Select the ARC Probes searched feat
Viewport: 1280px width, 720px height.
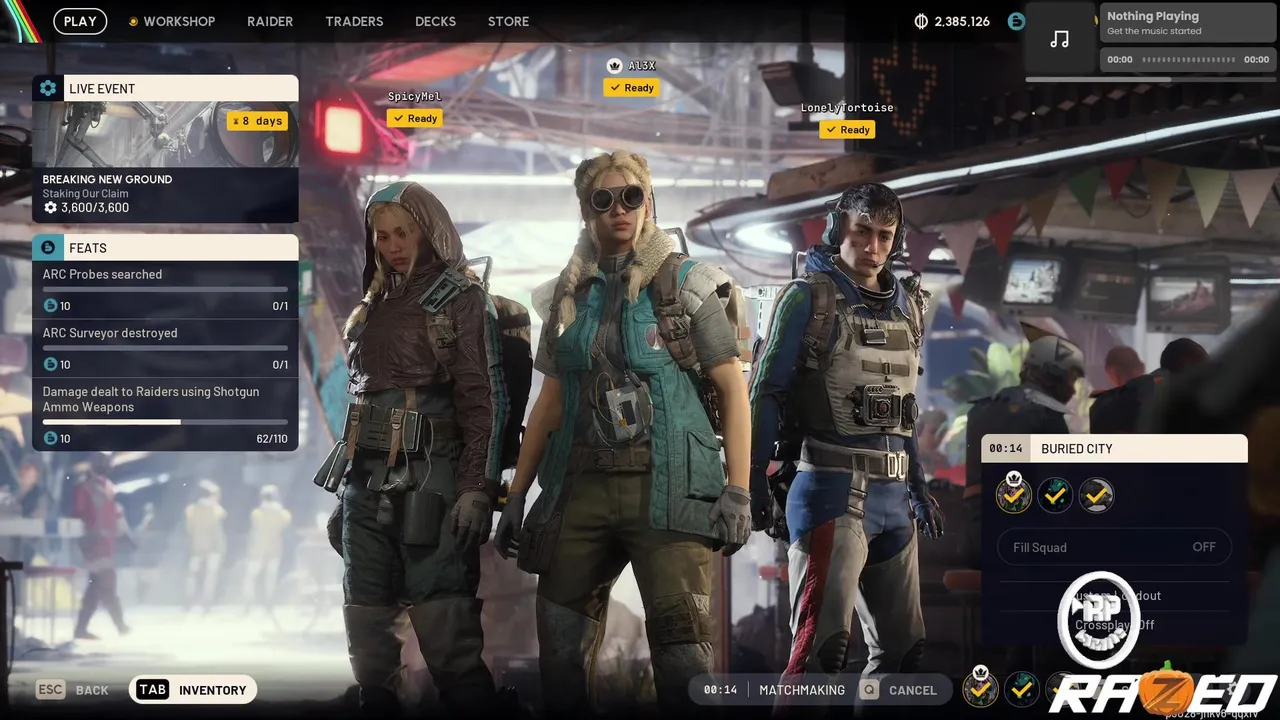pyautogui.click(x=165, y=290)
